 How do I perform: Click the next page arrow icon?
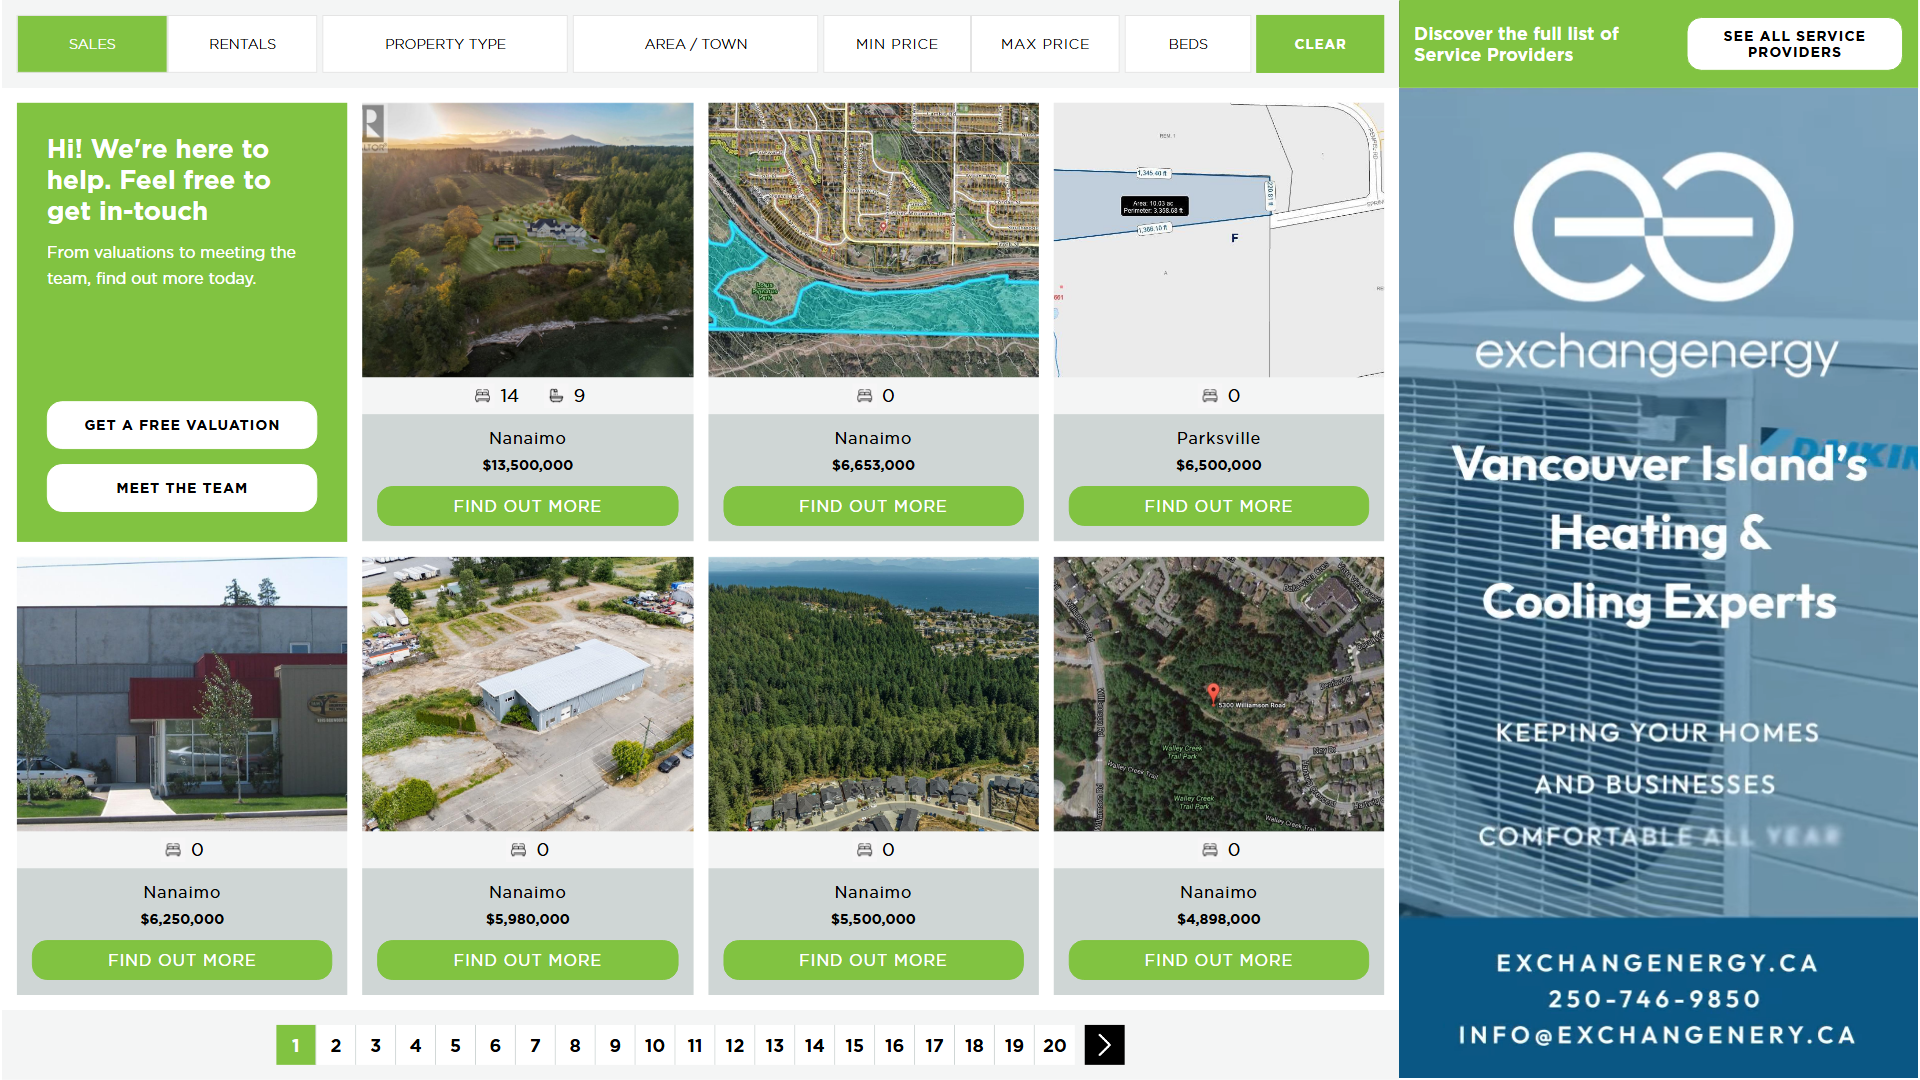pos(1104,1045)
